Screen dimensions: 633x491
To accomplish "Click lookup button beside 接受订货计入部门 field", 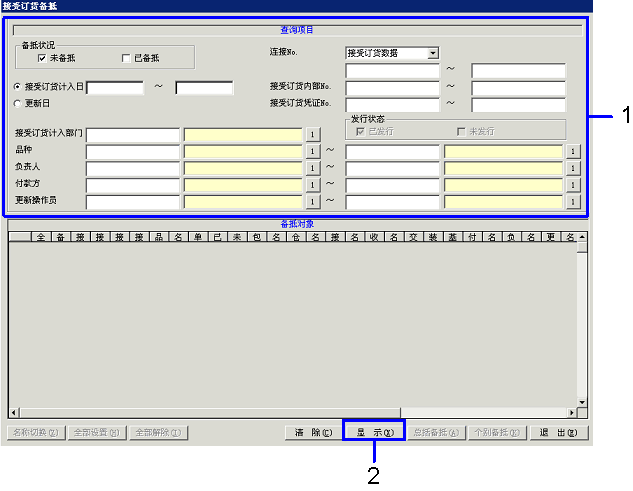I will coord(311,135).
